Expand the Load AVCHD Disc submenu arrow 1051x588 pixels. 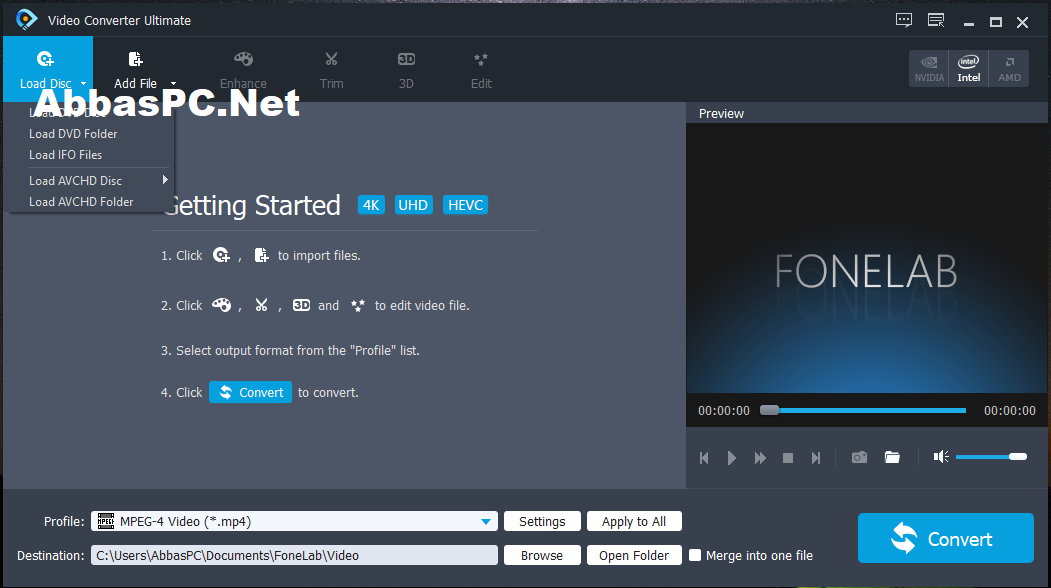[165, 180]
